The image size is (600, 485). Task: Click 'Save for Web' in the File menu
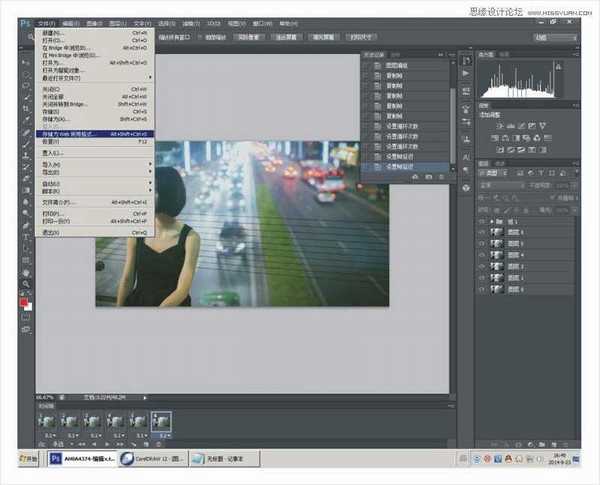[x=72, y=132]
